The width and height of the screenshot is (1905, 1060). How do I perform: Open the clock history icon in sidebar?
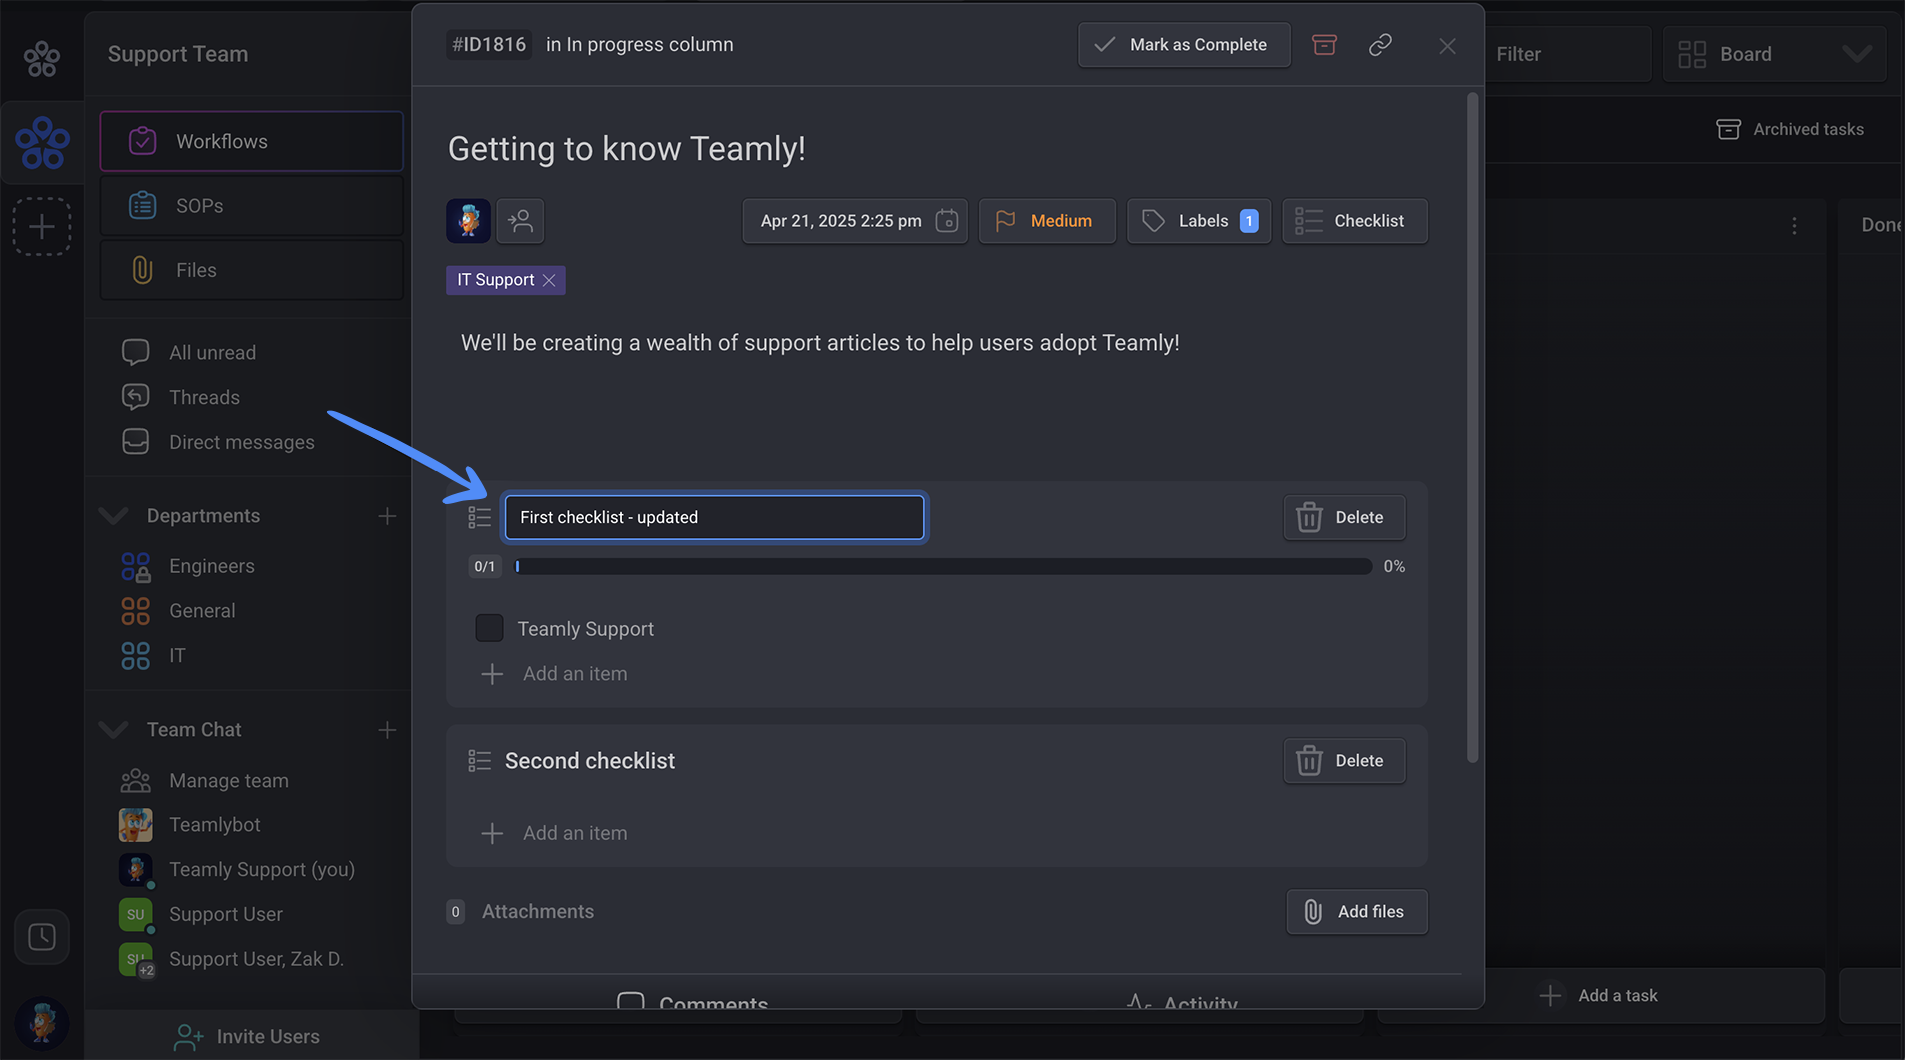[x=42, y=937]
